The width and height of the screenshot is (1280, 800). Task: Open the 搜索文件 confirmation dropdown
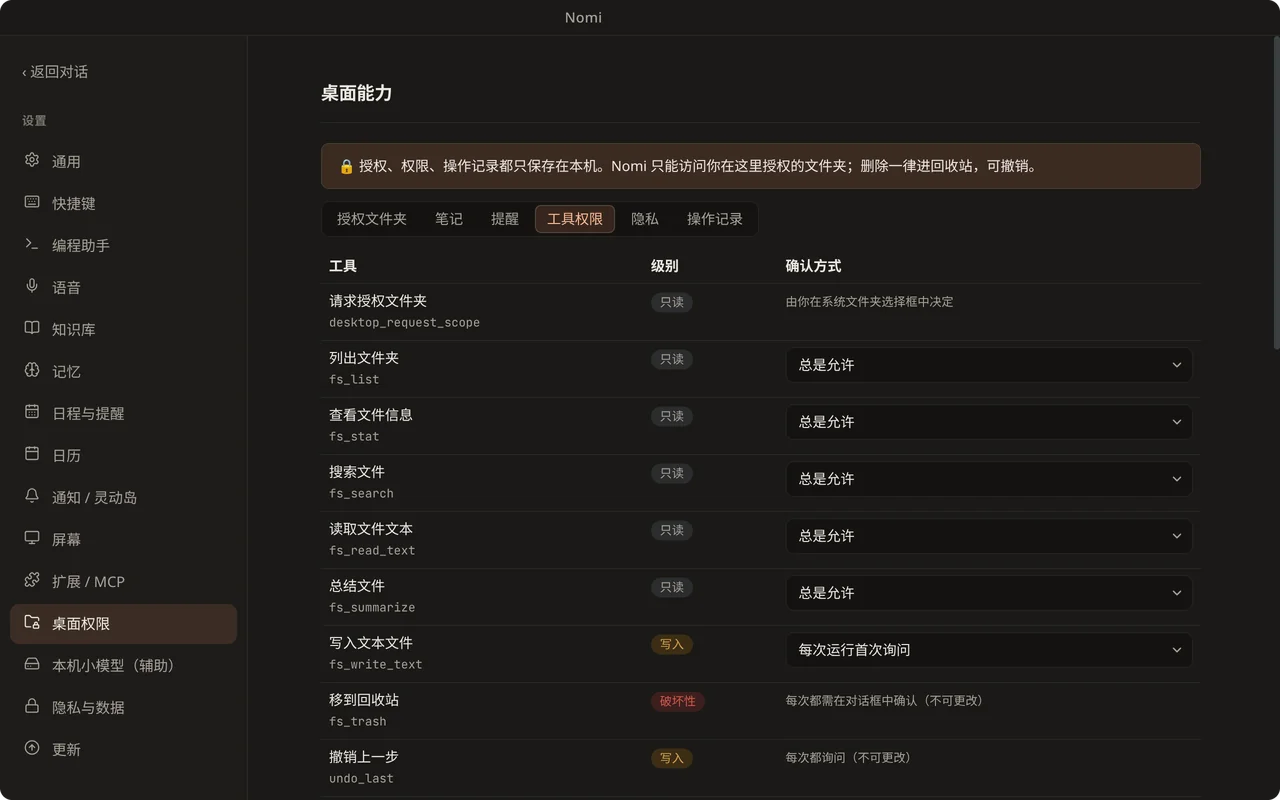(989, 479)
